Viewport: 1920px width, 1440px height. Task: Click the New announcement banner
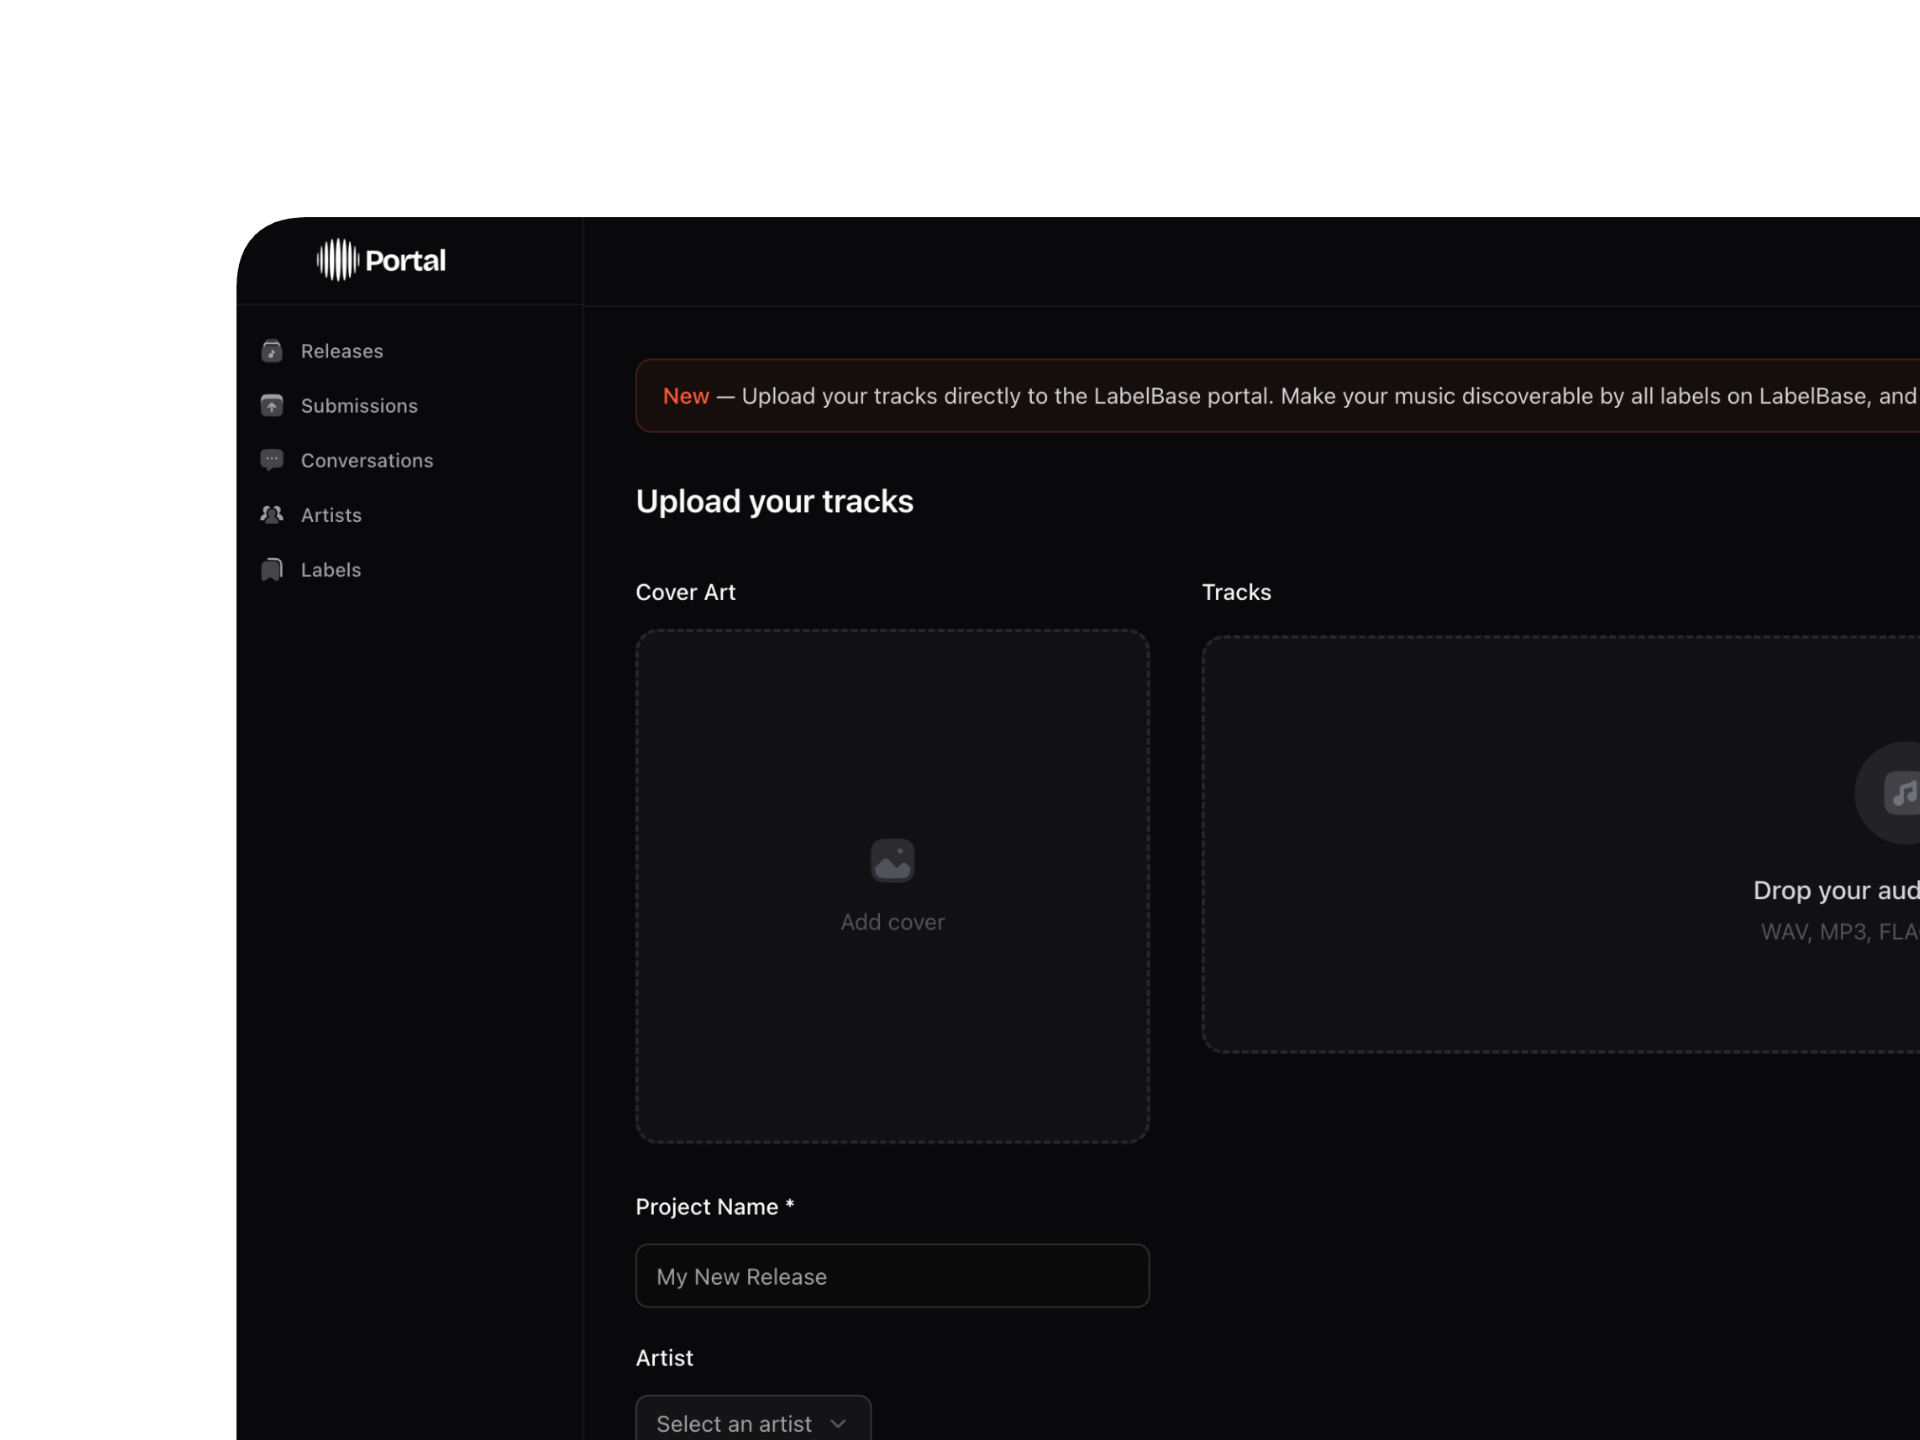(1270, 395)
